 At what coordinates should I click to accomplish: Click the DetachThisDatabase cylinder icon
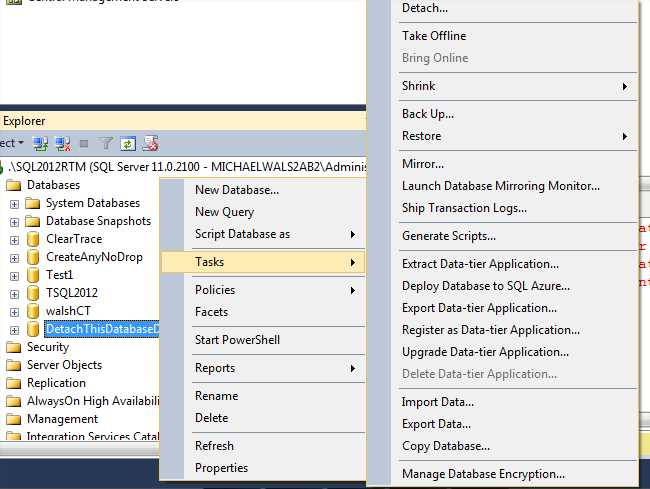(x=33, y=329)
